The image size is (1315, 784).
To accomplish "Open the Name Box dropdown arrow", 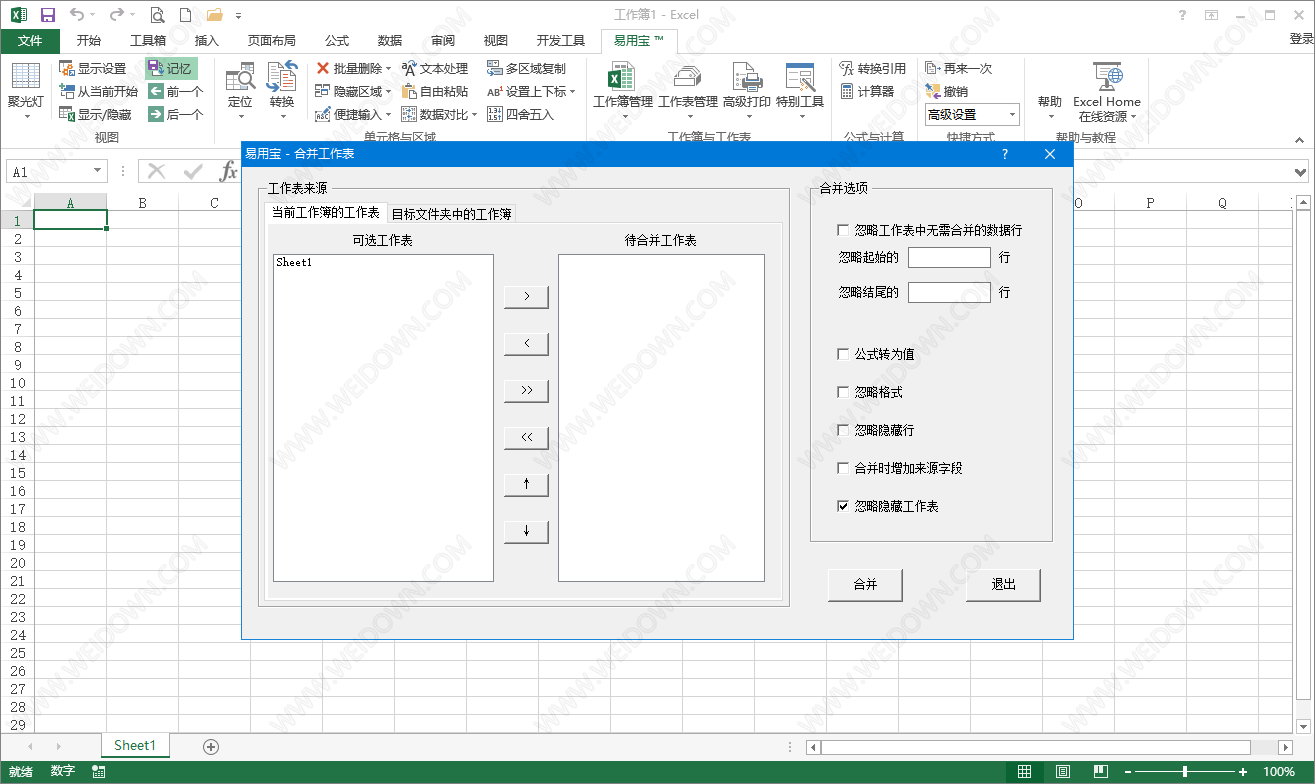I will pos(98,172).
